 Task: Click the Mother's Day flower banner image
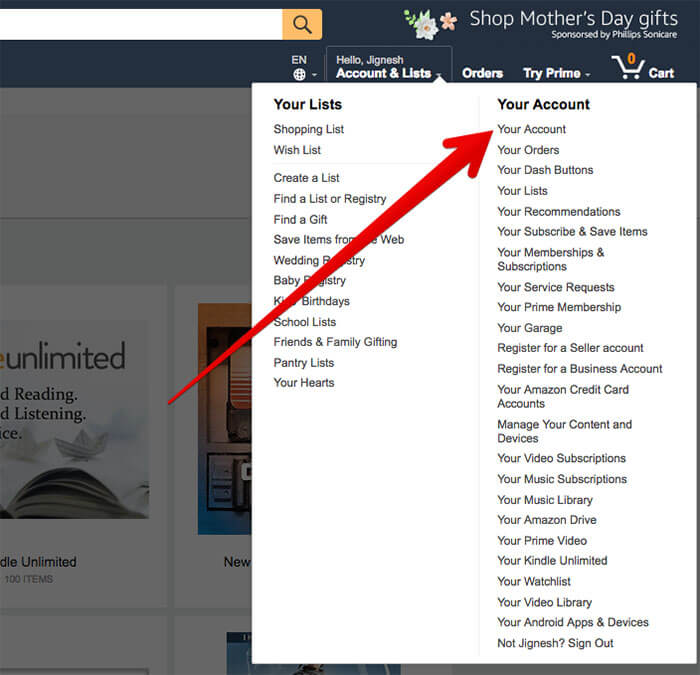tap(430, 24)
